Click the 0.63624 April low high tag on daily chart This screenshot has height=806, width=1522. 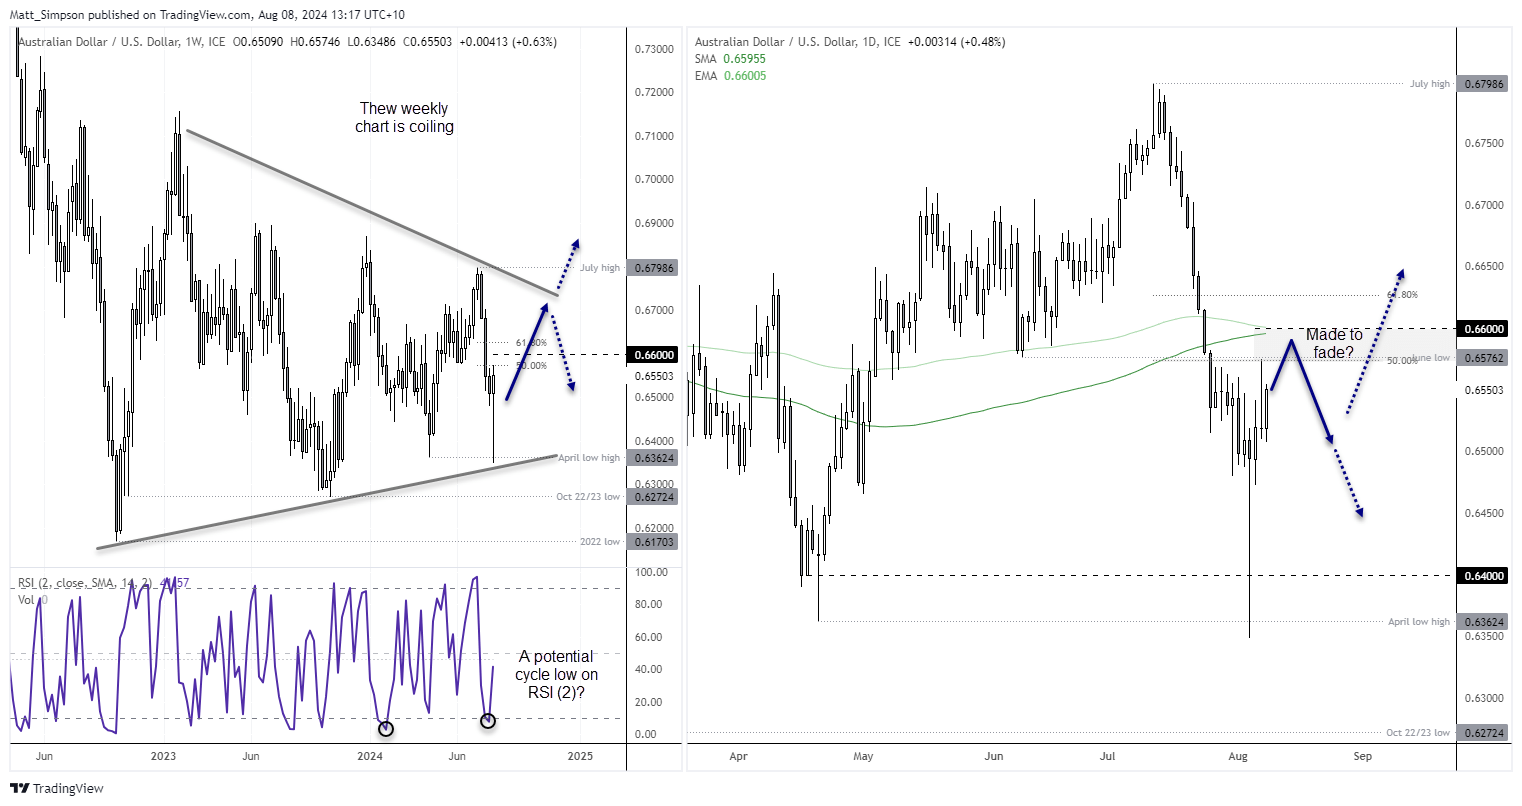click(x=1482, y=622)
